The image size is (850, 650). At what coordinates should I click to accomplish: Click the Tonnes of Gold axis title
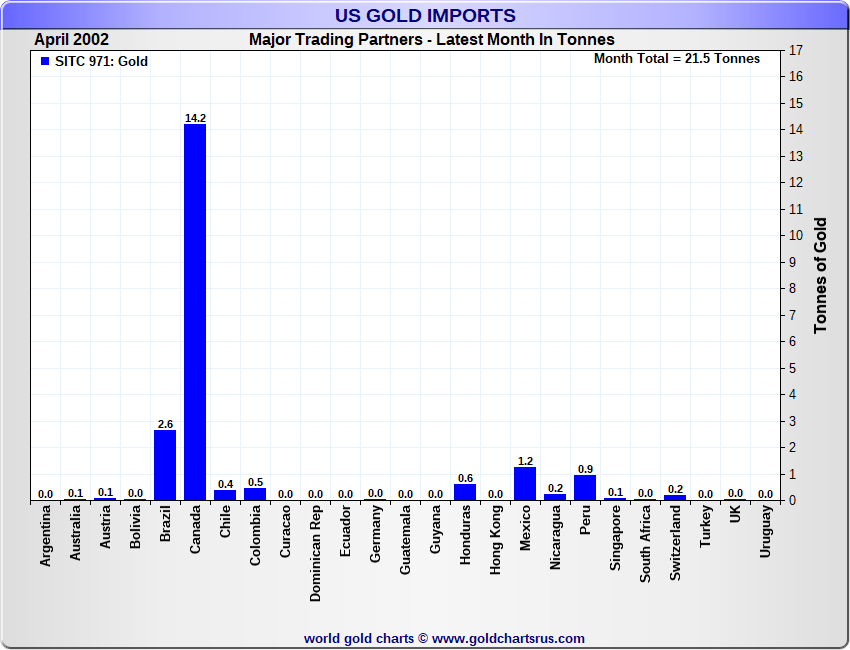click(x=820, y=275)
